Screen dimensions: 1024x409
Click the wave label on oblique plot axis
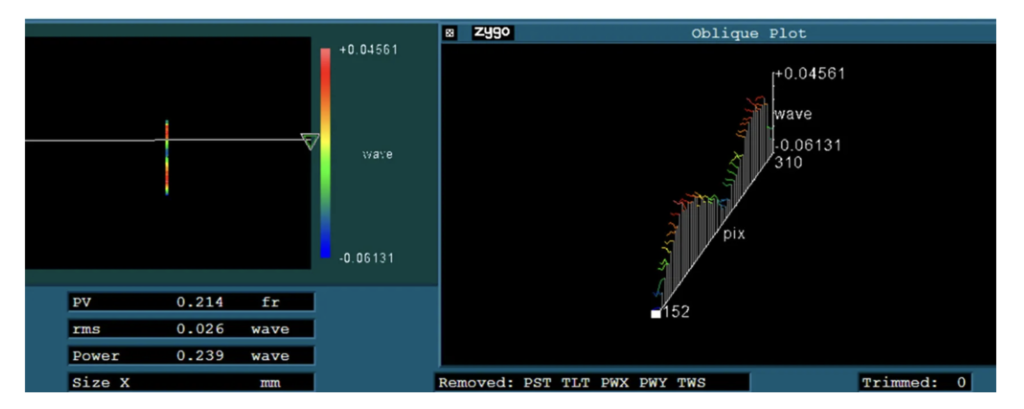(793, 114)
